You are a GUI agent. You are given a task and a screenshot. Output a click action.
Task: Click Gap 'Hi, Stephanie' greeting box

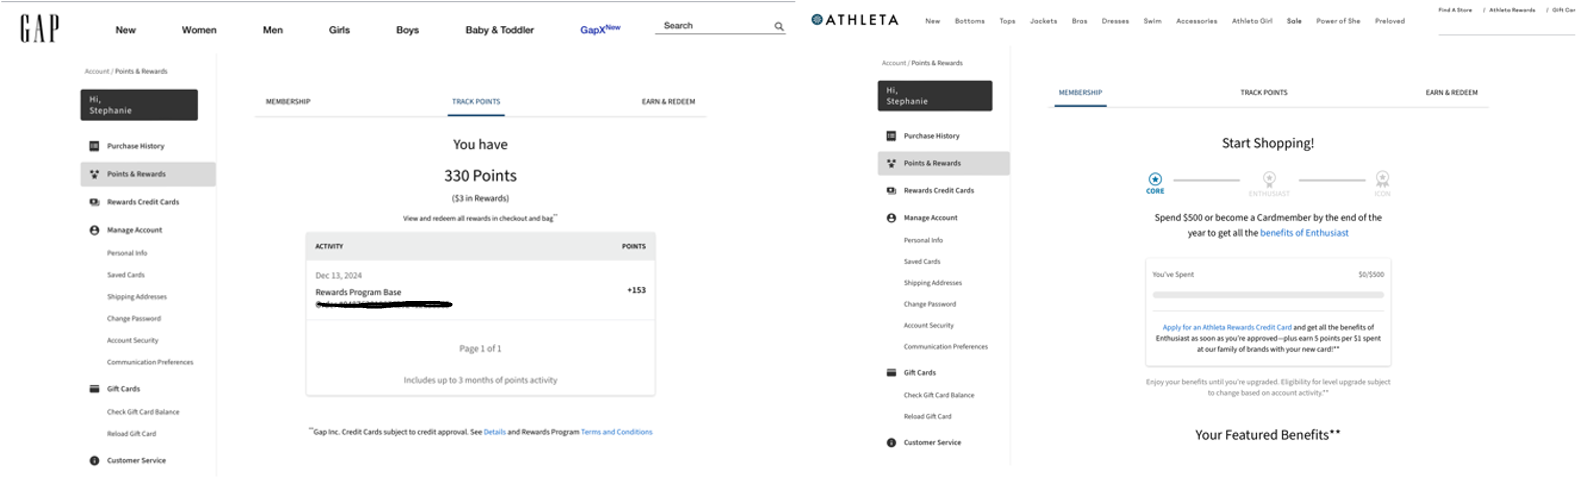139,105
